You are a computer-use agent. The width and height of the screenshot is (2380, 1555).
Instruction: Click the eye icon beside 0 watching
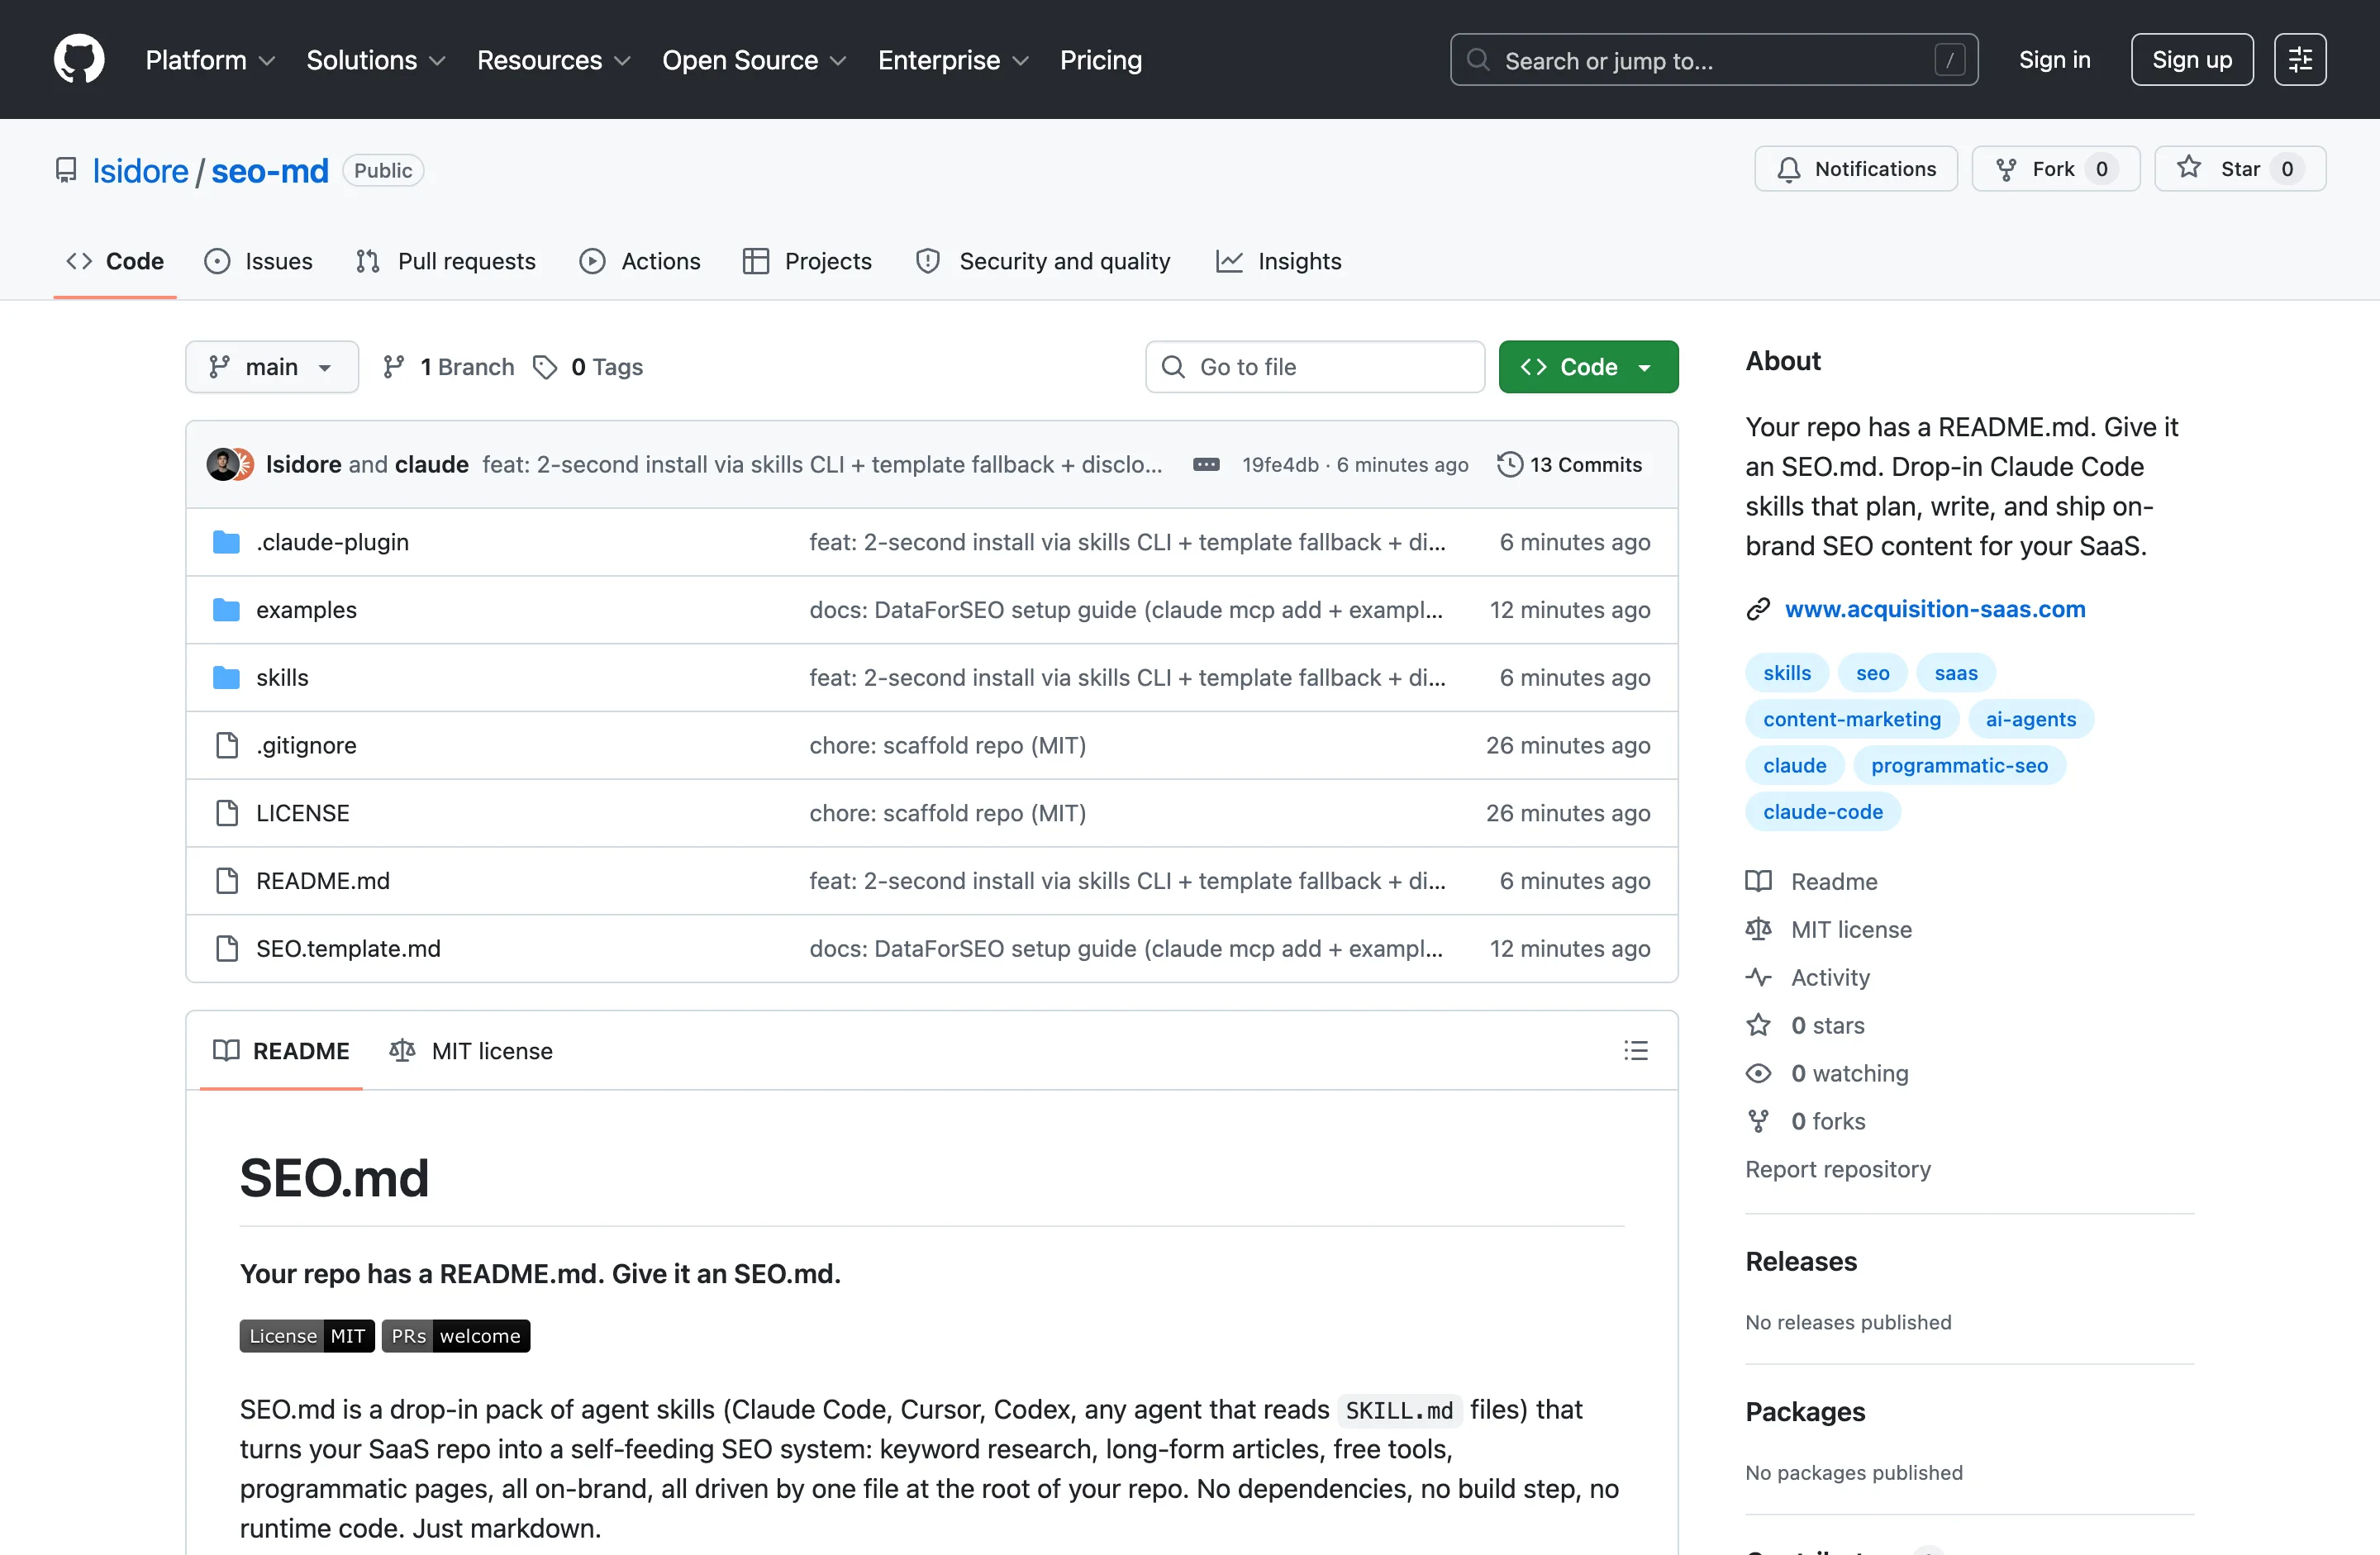[x=1758, y=1073]
